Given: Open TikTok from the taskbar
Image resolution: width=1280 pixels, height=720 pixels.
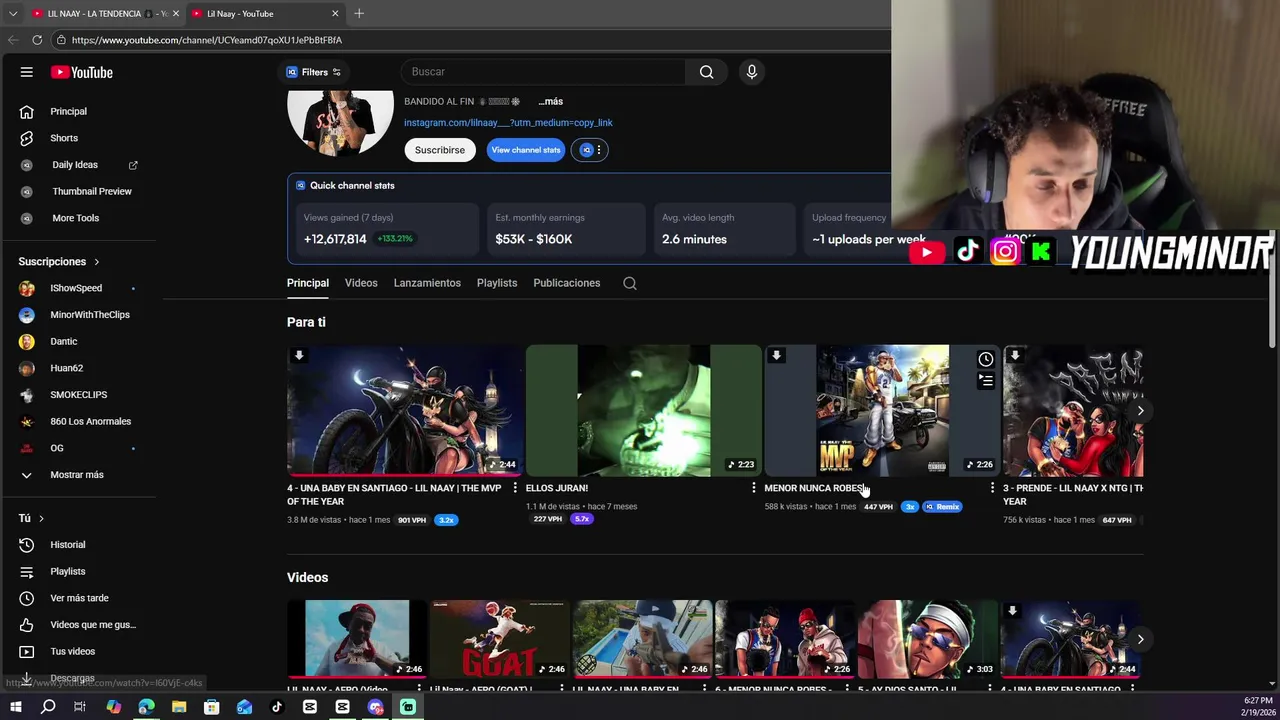Looking at the screenshot, I should click(277, 707).
